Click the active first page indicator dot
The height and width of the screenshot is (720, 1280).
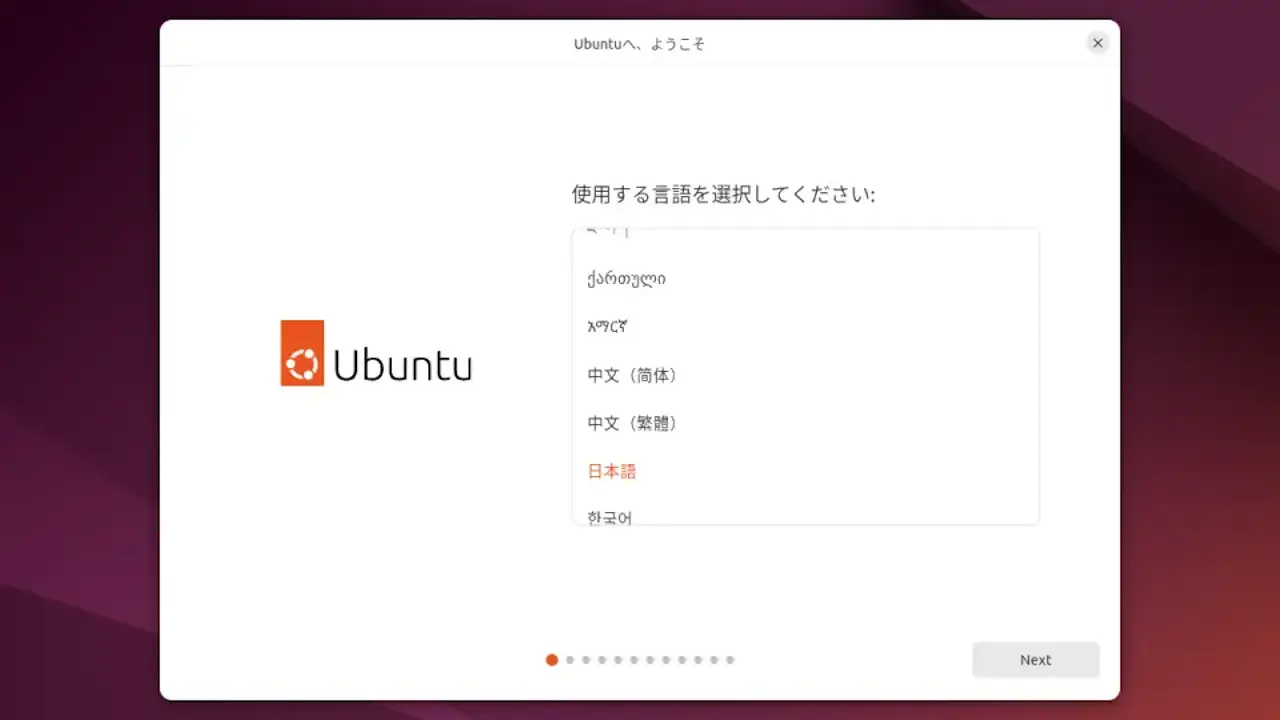[551, 660]
